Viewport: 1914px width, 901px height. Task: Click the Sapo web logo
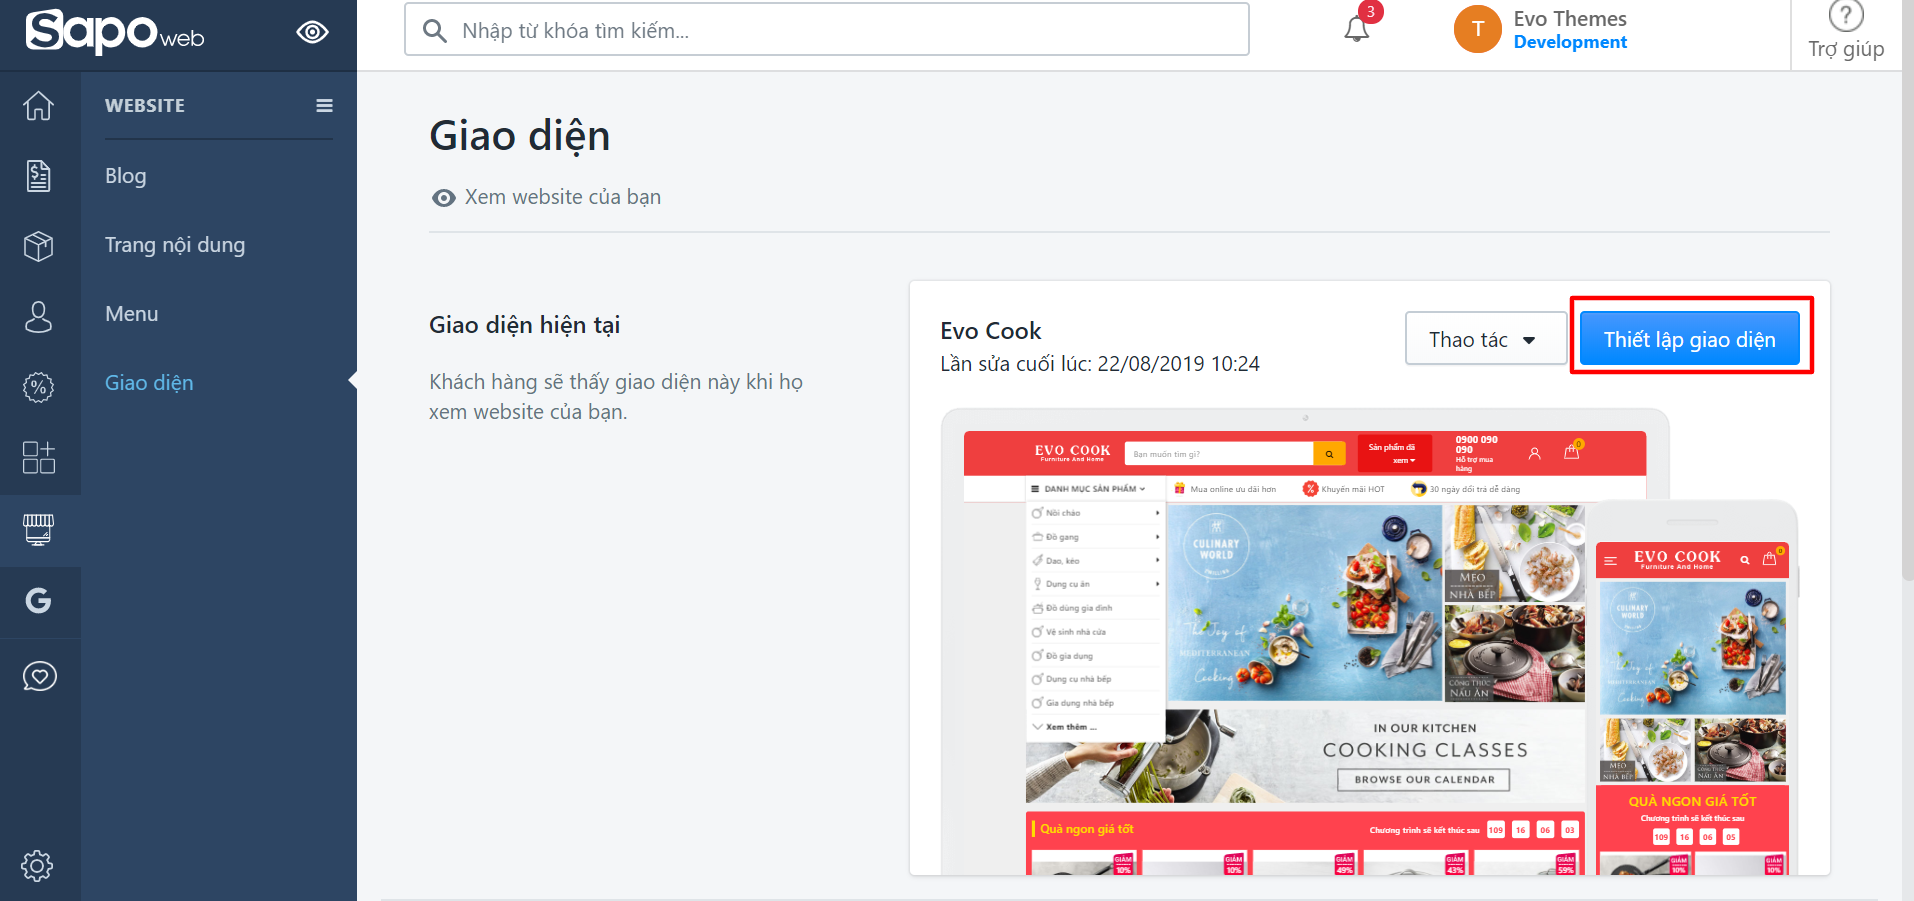115,32
